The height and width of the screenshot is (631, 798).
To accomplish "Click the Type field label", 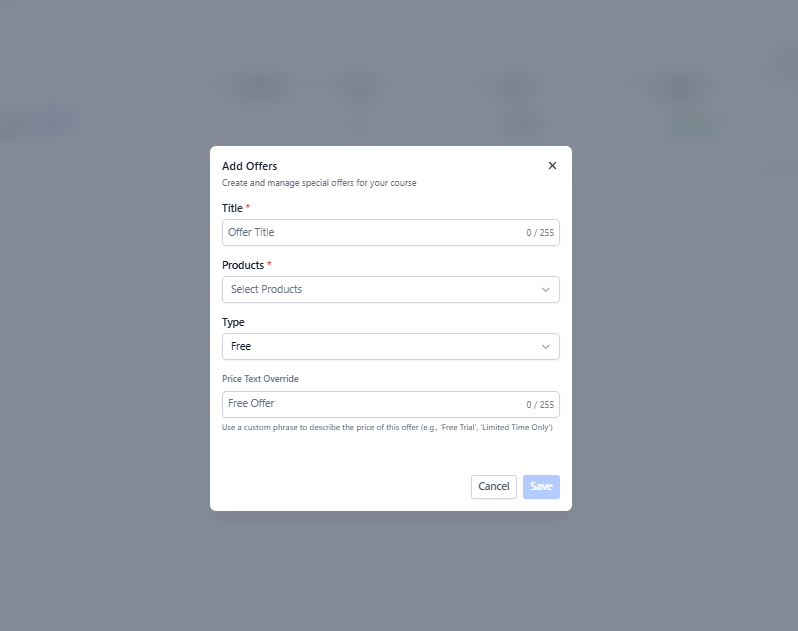I will (233, 322).
